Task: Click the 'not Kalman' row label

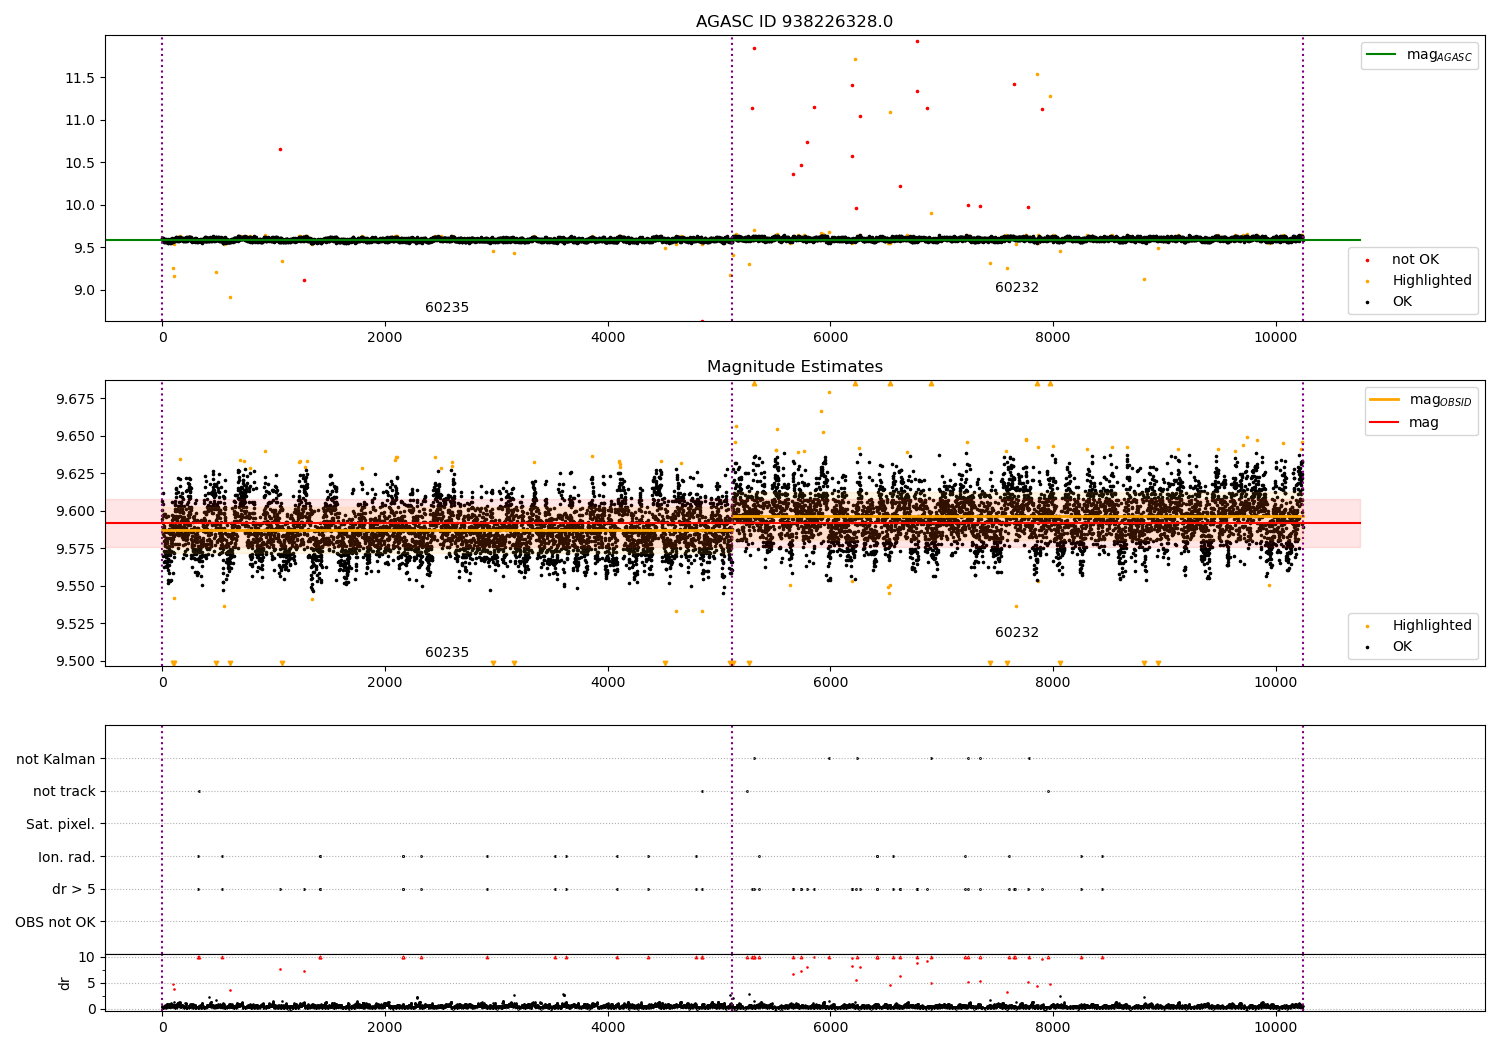Action: click(x=56, y=759)
